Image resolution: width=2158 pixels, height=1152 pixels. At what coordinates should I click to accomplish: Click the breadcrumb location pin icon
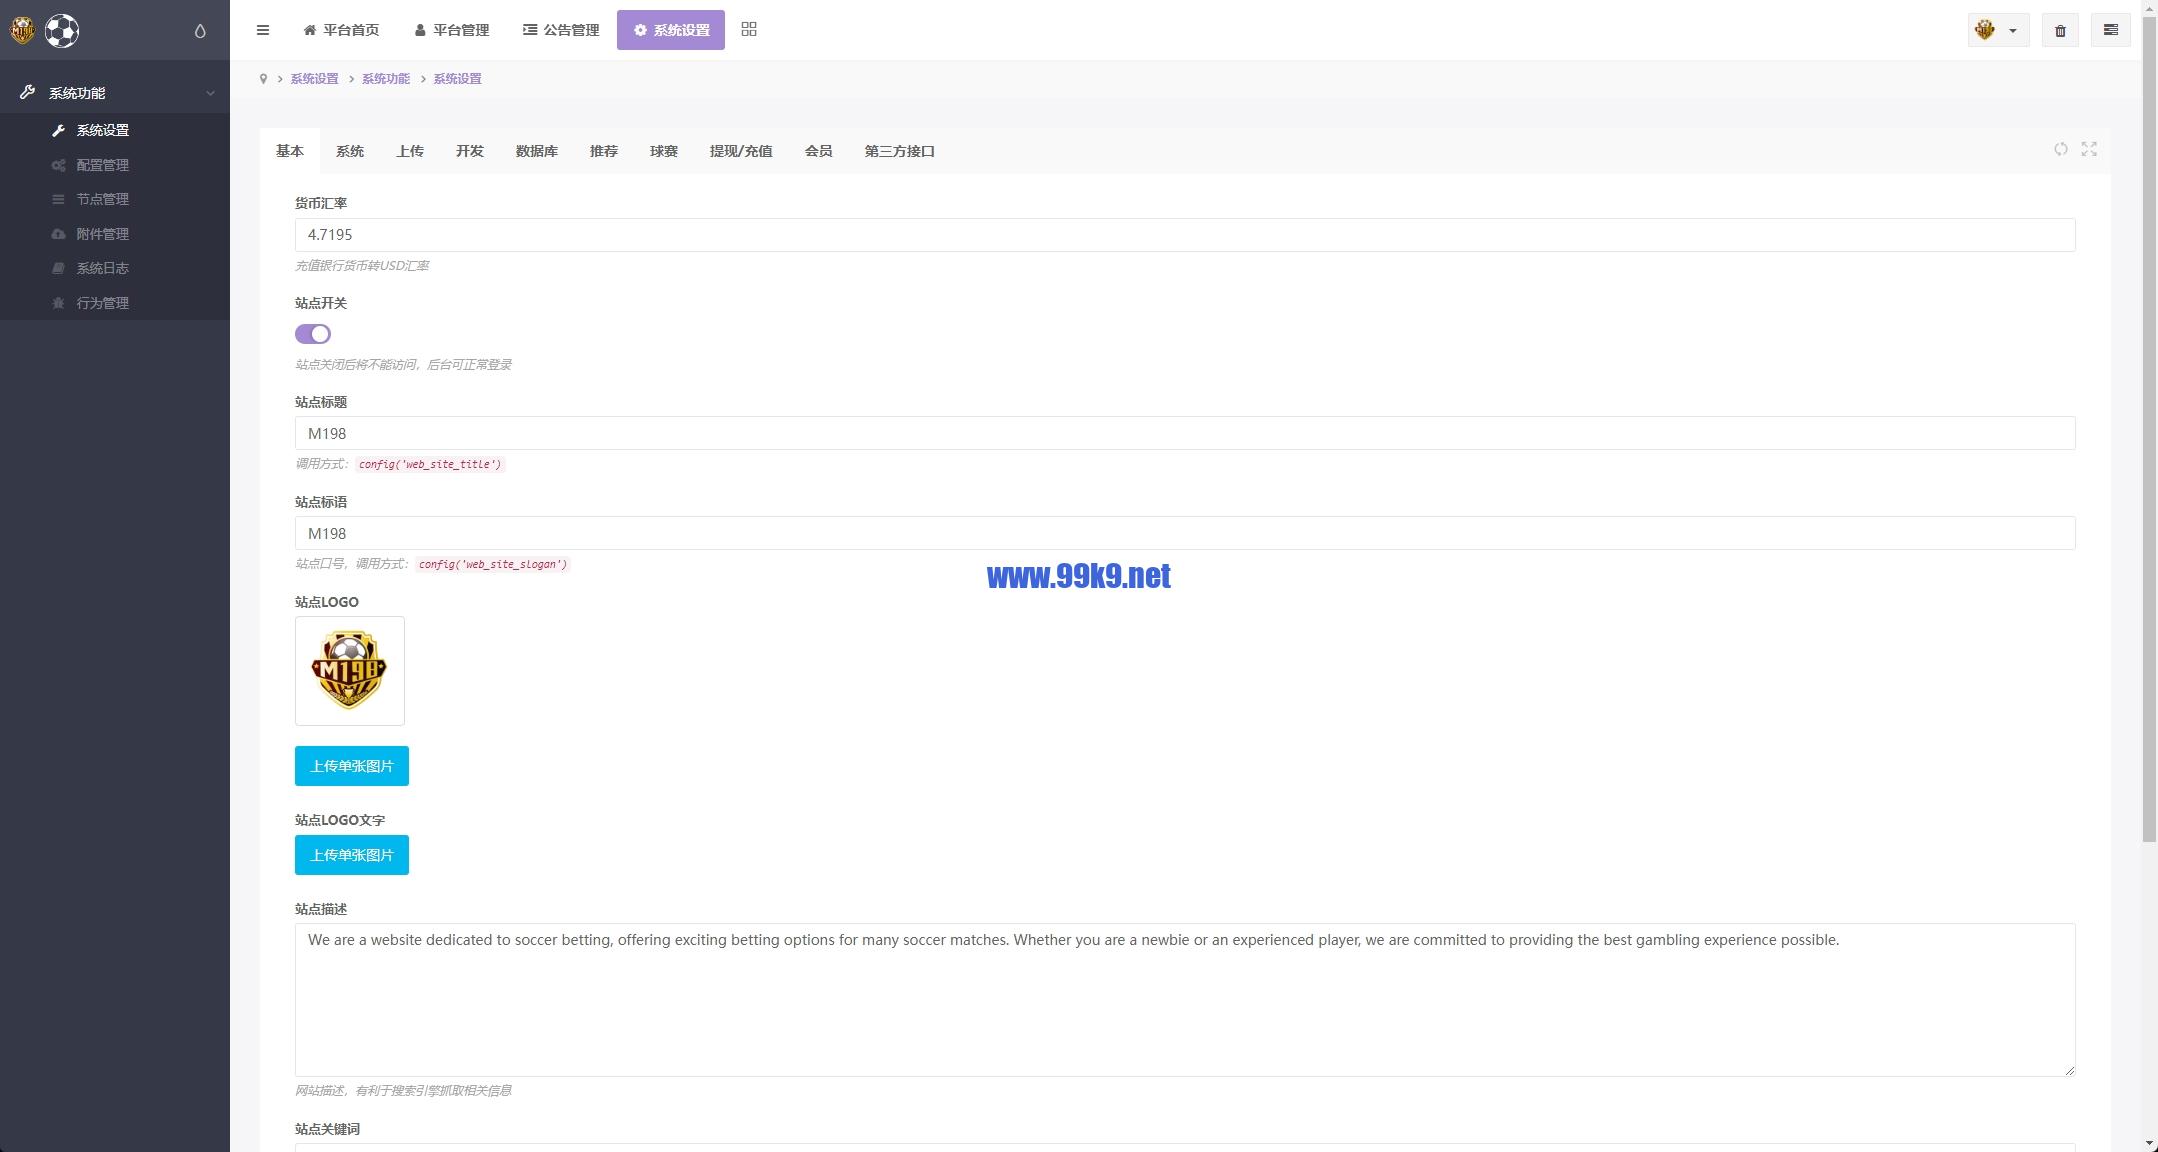(x=263, y=79)
